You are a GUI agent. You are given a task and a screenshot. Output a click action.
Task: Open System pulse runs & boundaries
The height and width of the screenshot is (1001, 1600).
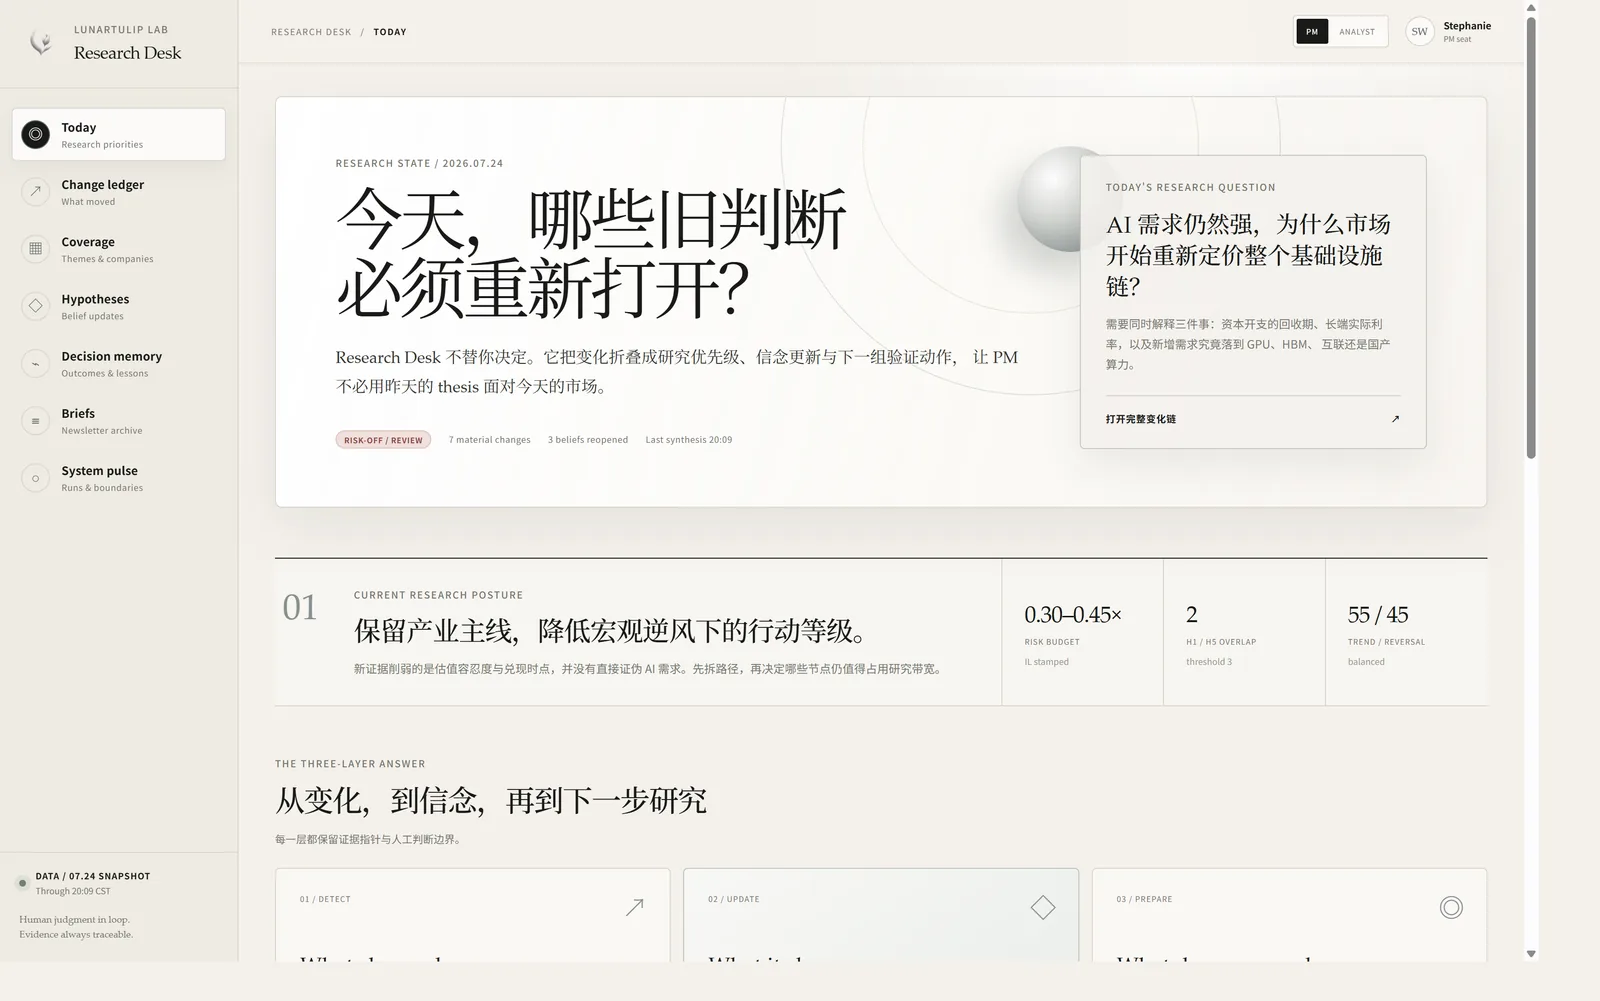119,477
